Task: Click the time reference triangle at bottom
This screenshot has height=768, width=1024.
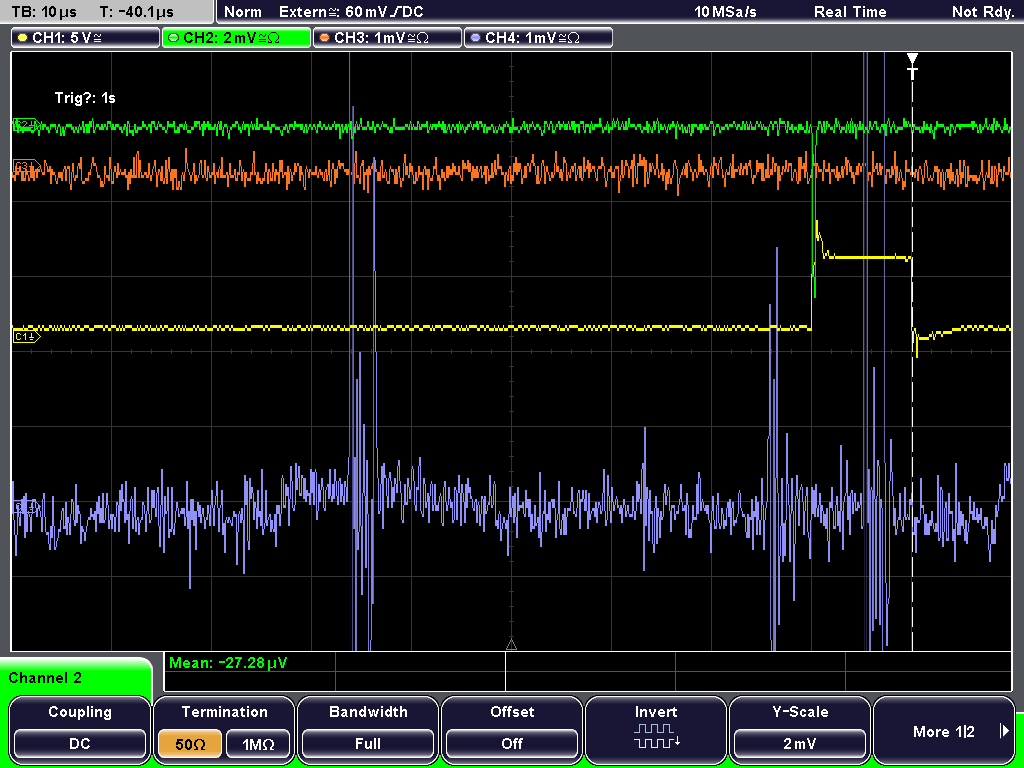Action: tap(511, 644)
